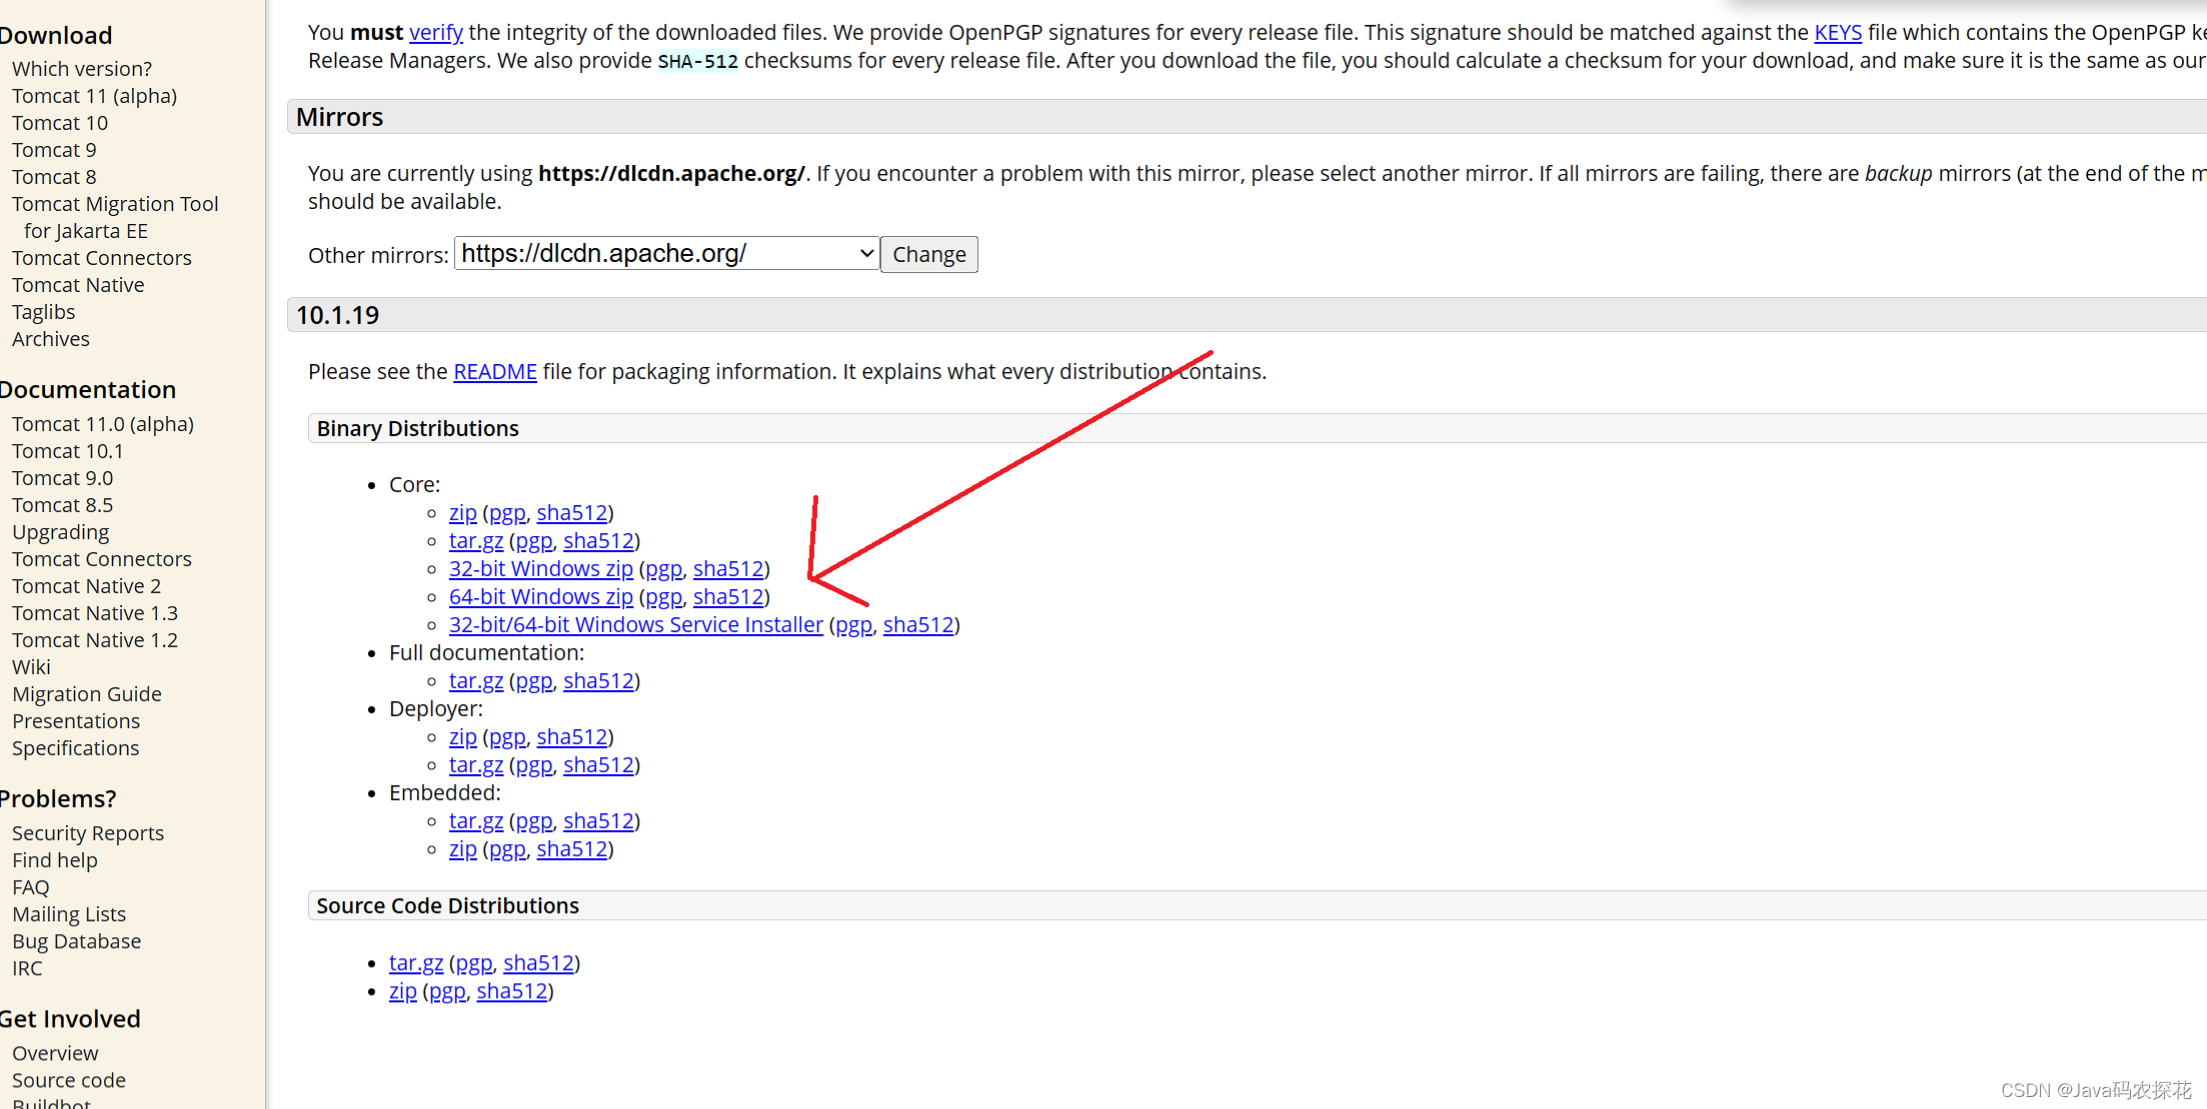Open the Migration Guide link

[86, 694]
